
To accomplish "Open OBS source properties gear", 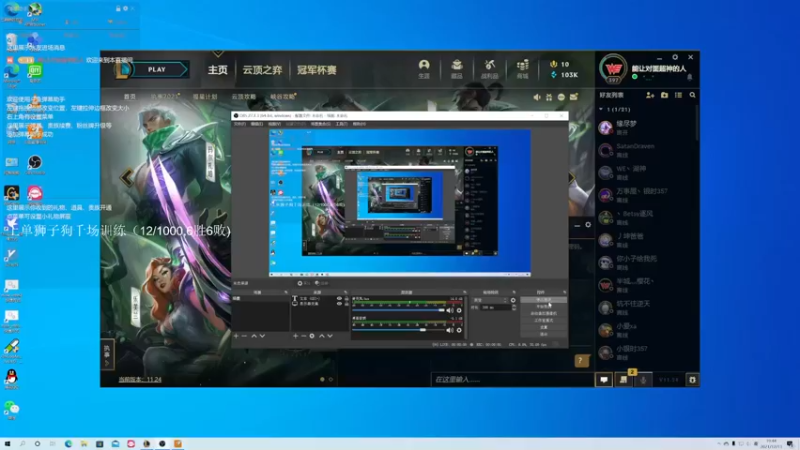I will (312, 336).
